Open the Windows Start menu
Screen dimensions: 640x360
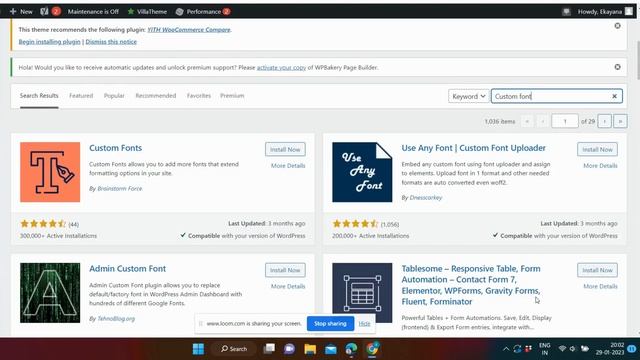(x=198, y=349)
